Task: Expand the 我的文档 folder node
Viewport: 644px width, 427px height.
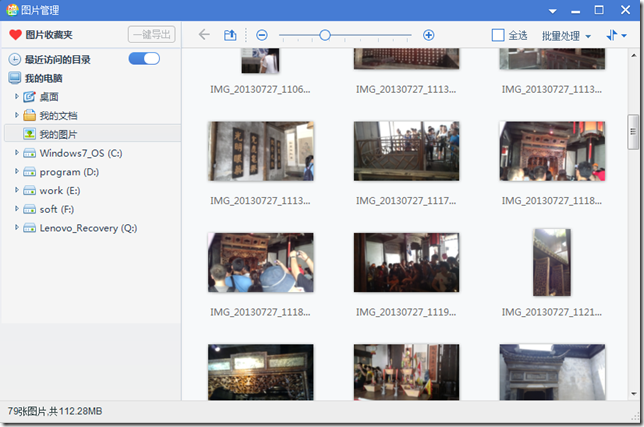Action: tap(17, 116)
